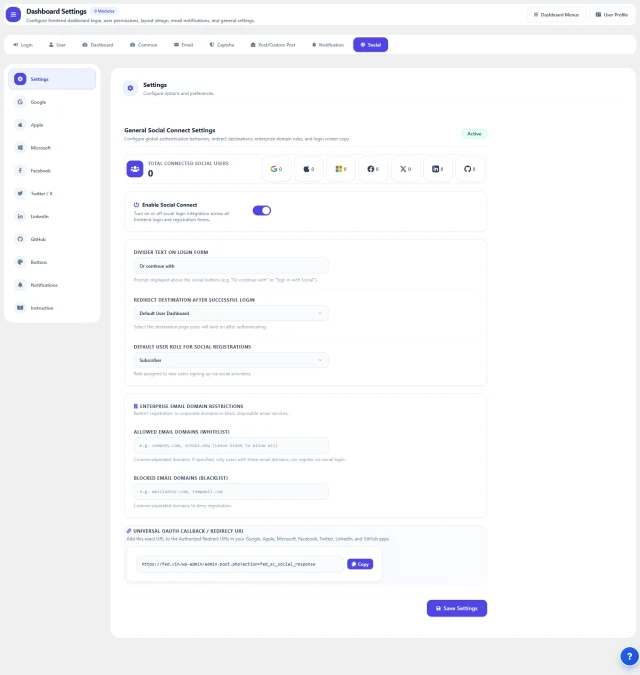Image resolution: width=640 pixels, height=675 pixels.
Task: Click the Microsoft connected users counter
Action: [x=341, y=169]
